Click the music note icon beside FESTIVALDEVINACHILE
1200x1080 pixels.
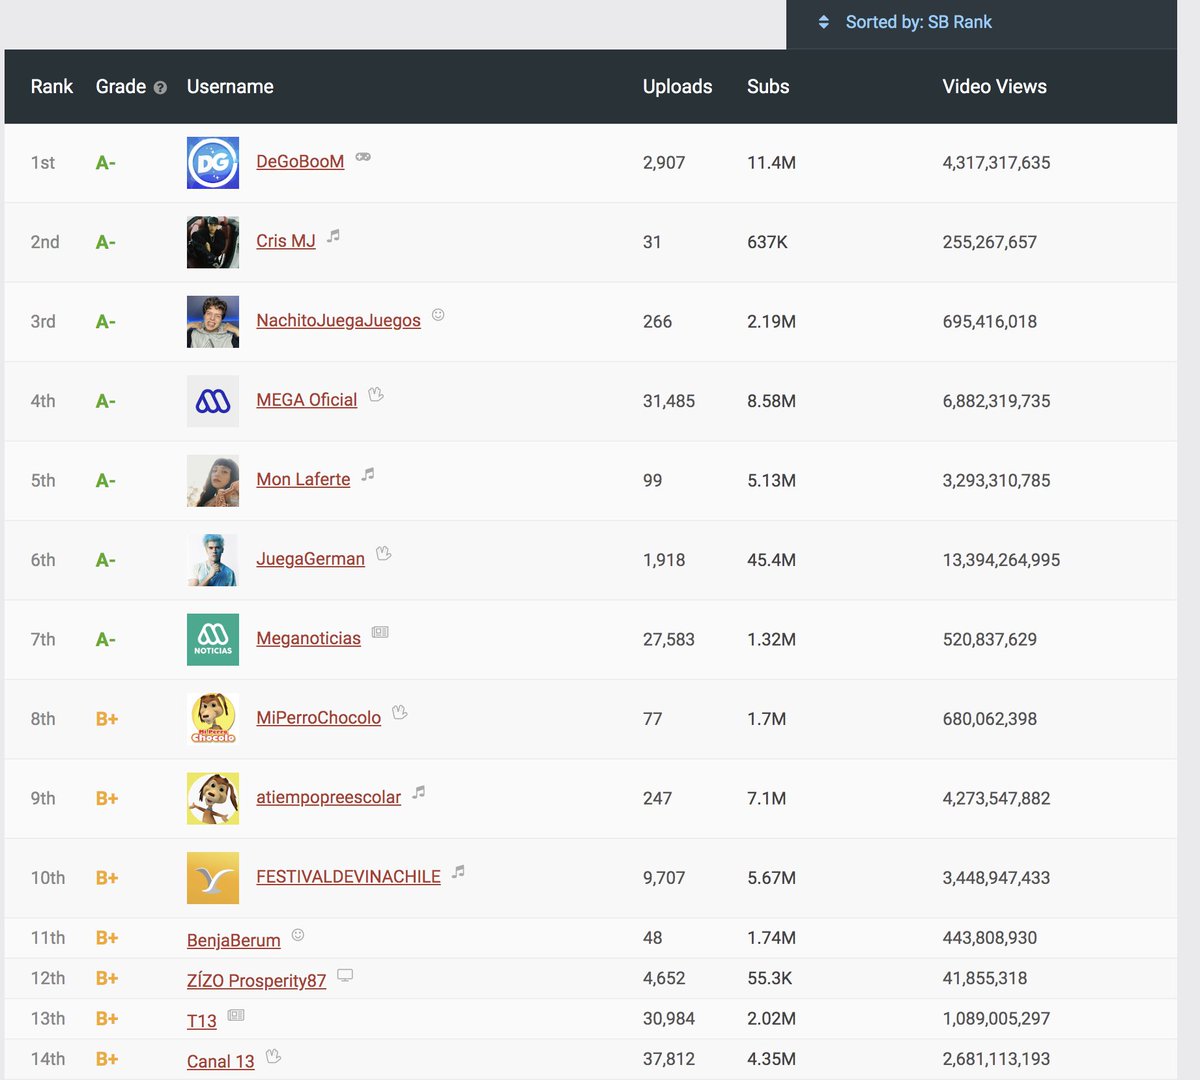458,872
